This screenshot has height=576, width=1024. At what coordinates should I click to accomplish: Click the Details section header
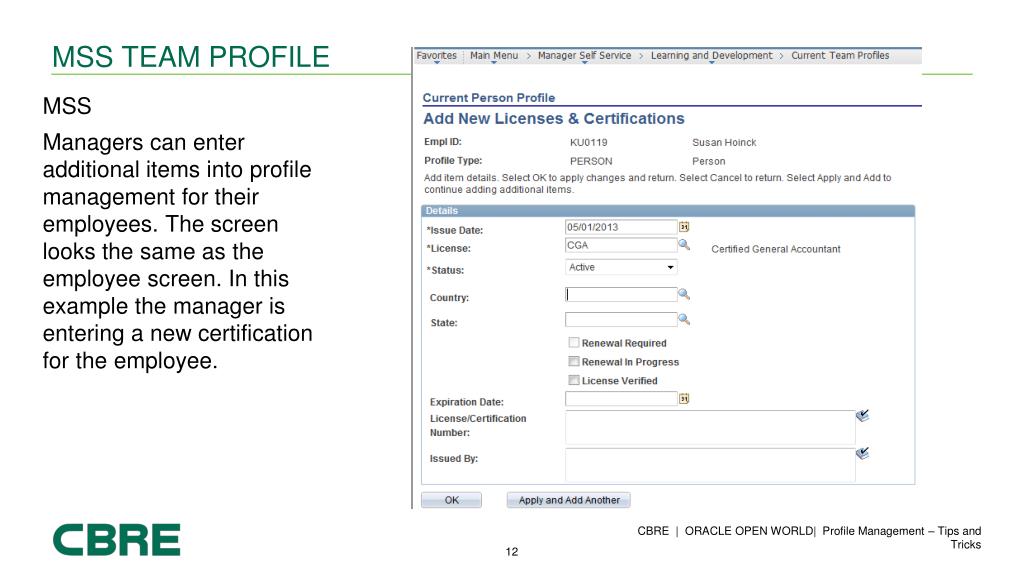(x=668, y=211)
